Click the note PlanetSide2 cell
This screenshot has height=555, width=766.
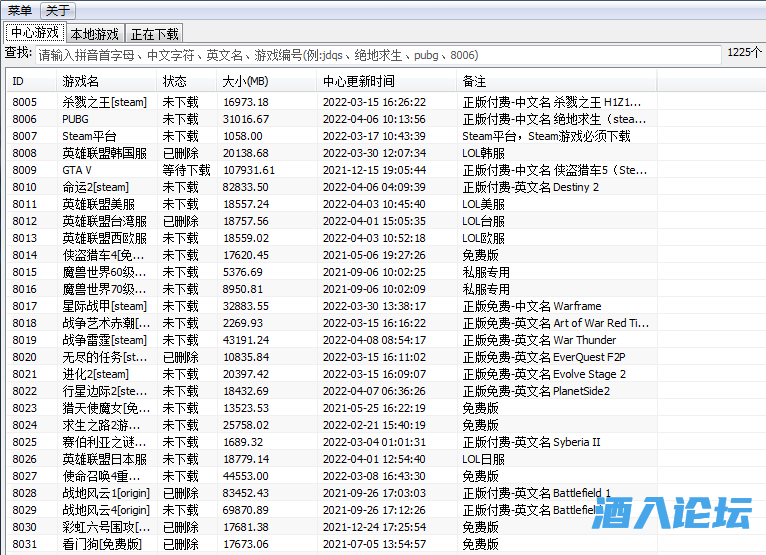(536, 391)
